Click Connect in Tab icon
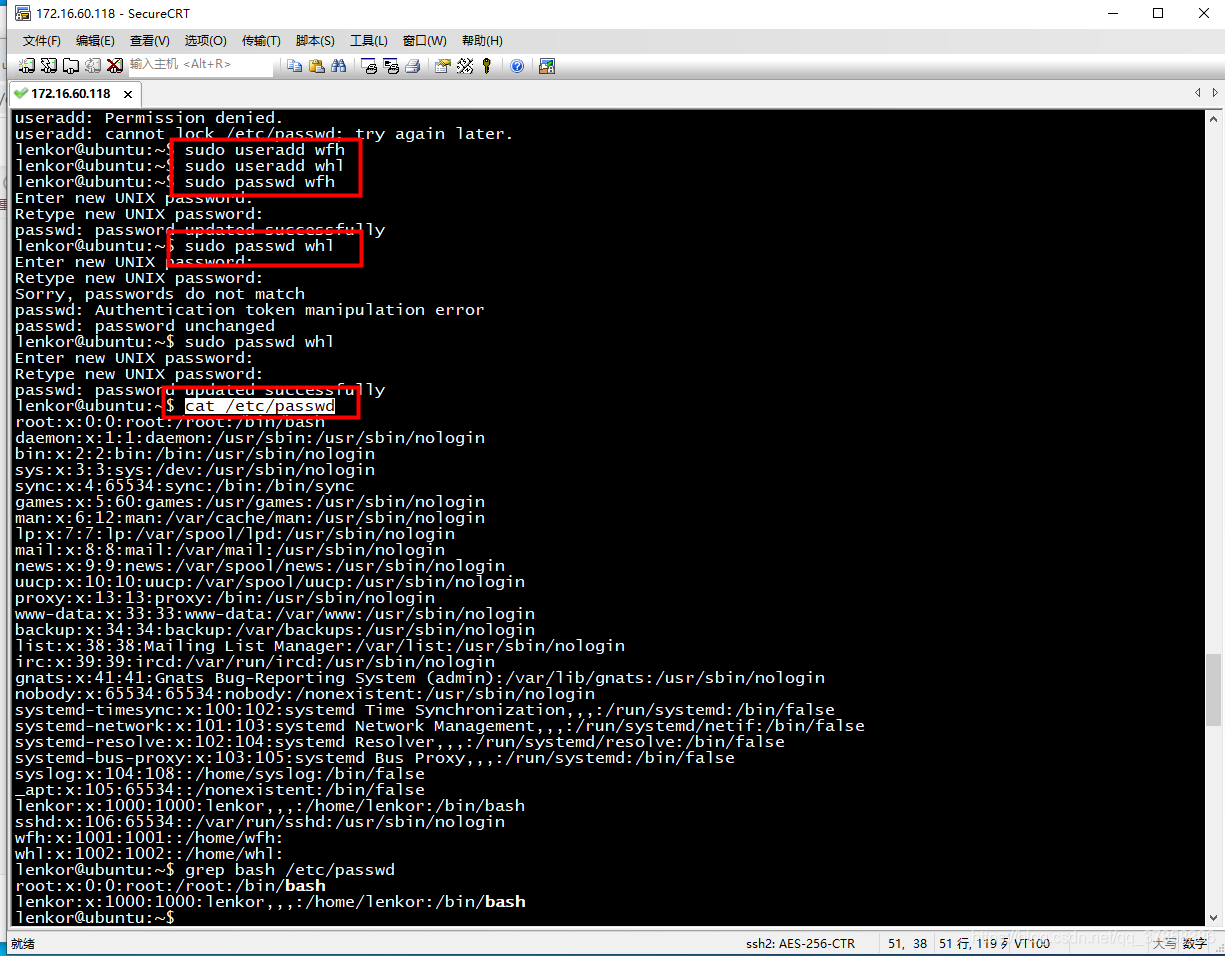Viewport: 1225px width, 956px height. (x=71, y=66)
